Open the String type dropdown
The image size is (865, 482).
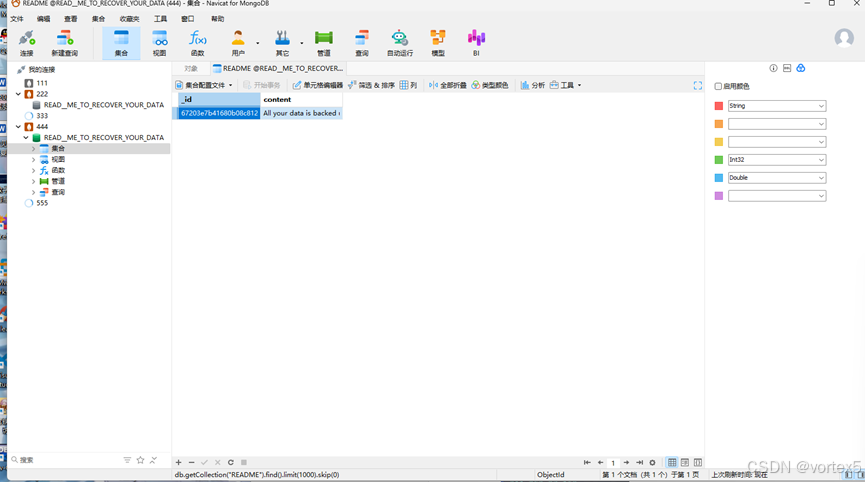(777, 106)
